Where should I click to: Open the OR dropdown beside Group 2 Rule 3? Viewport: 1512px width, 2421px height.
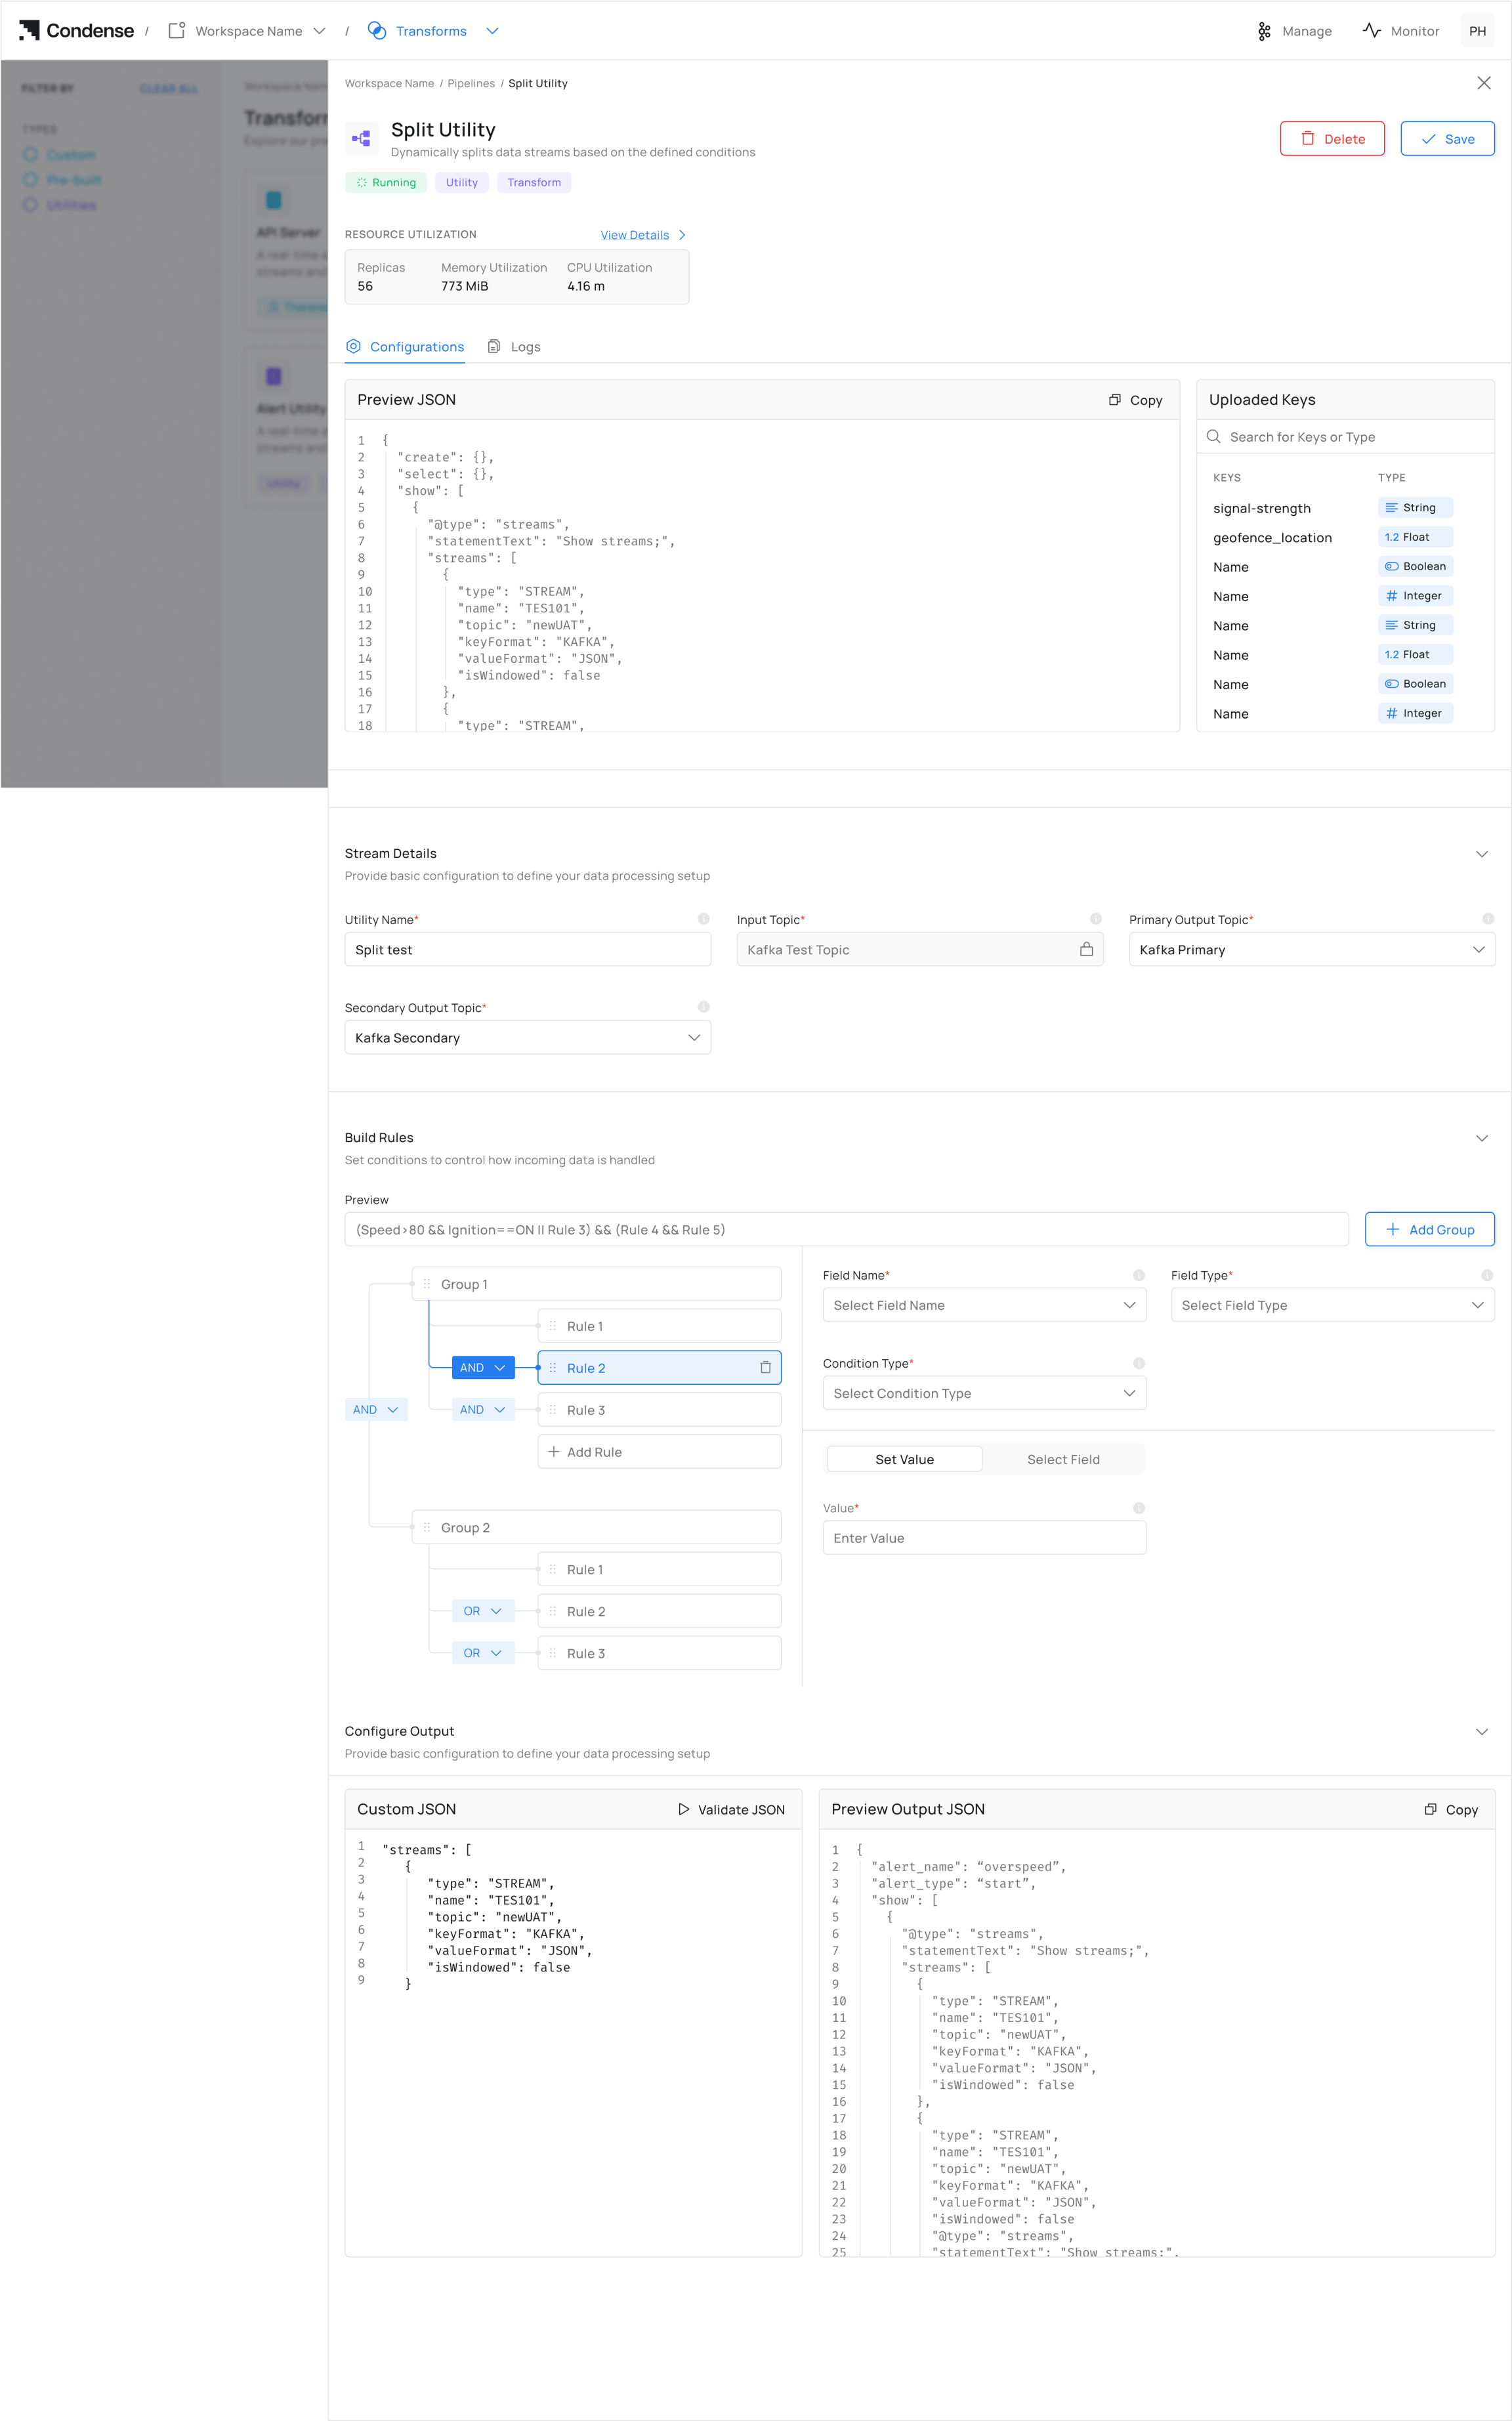(483, 1654)
